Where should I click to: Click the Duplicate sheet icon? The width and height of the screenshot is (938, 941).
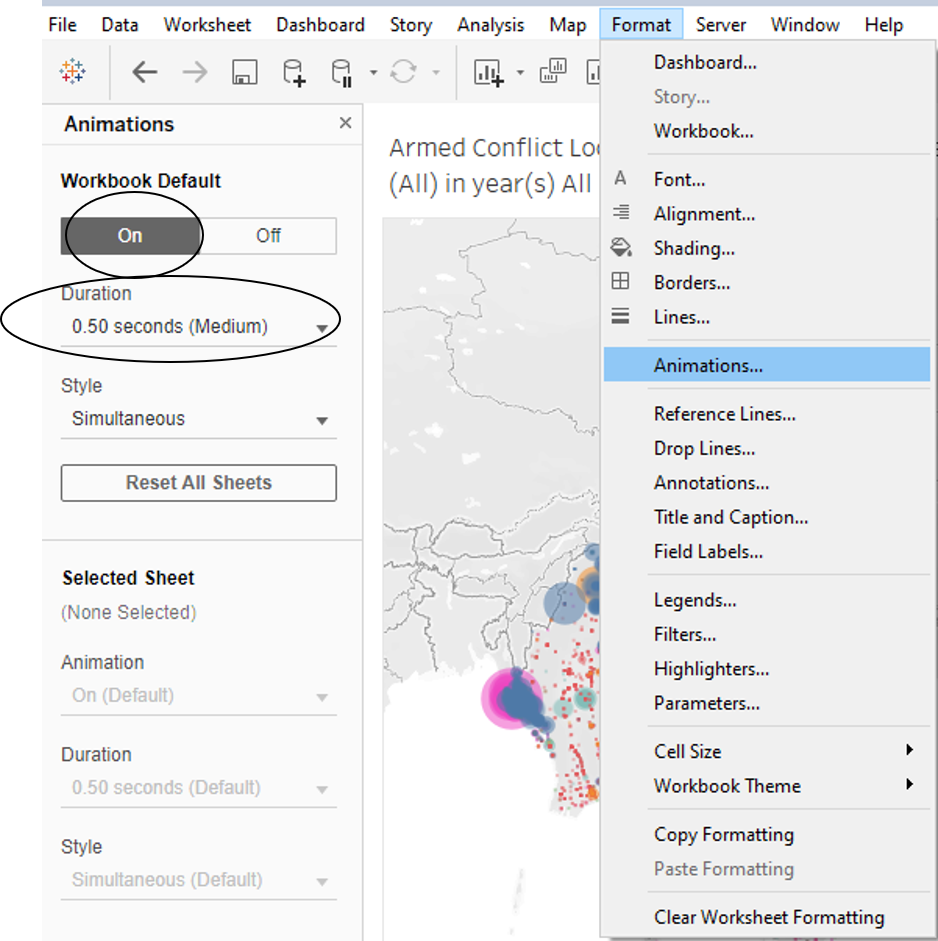click(x=552, y=72)
